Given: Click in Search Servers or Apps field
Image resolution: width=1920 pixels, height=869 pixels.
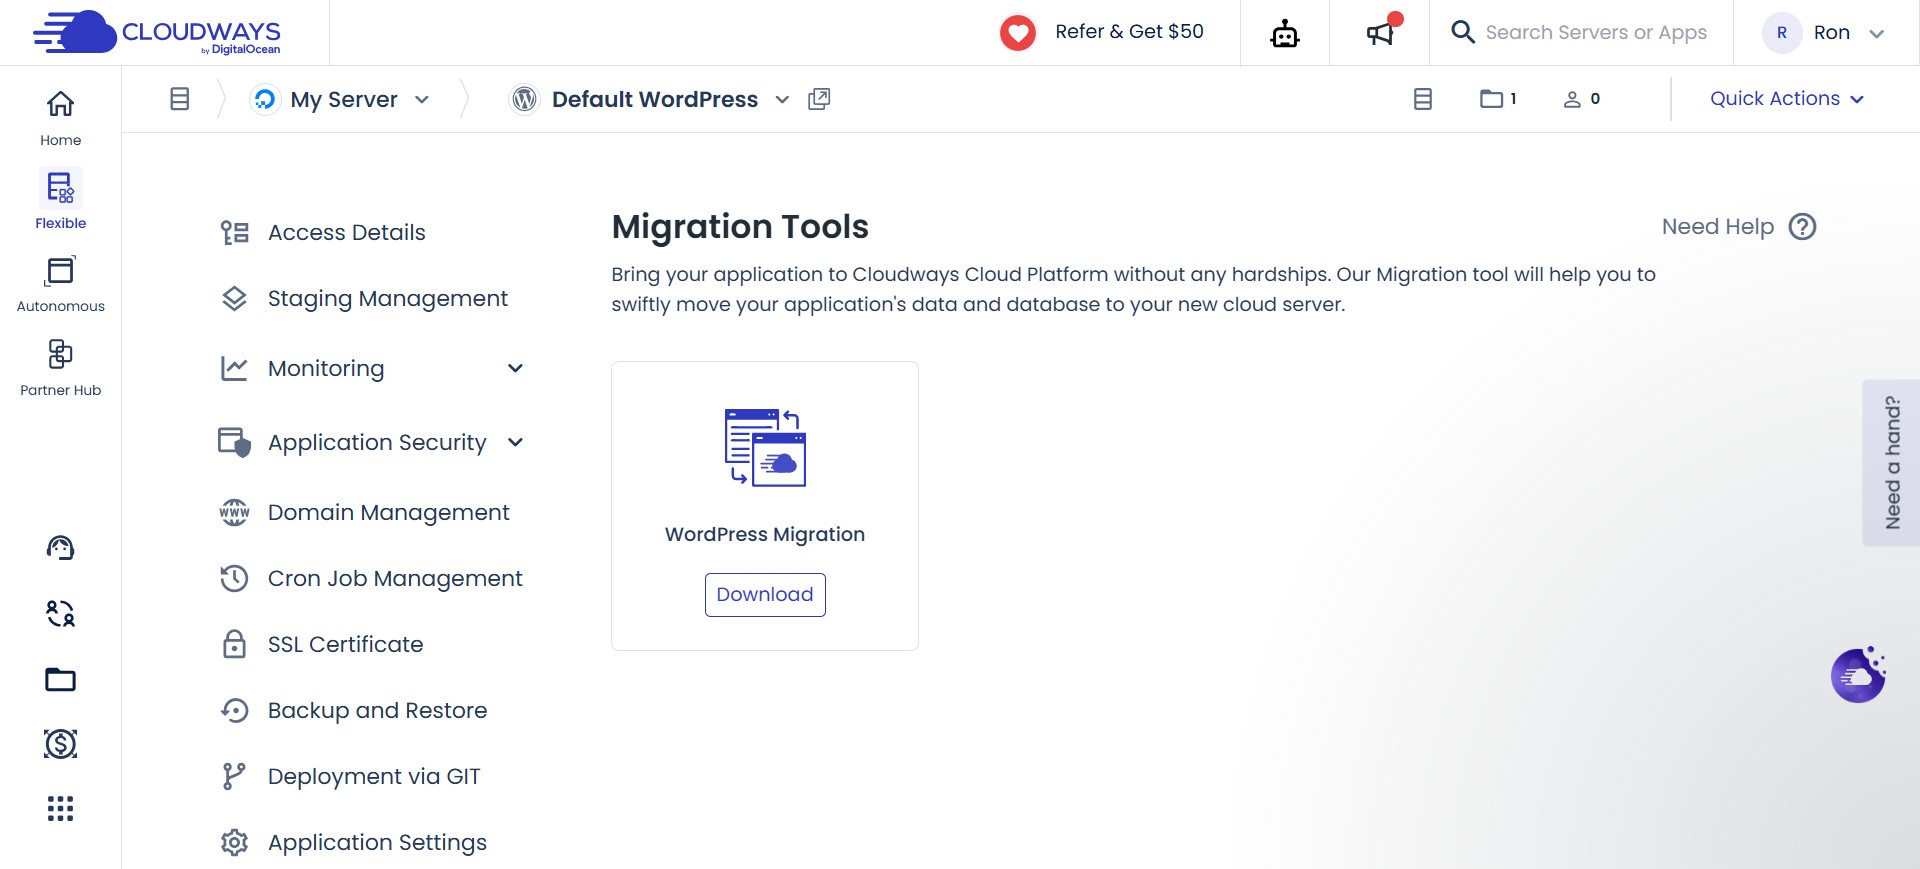Looking at the screenshot, I should click(1596, 32).
